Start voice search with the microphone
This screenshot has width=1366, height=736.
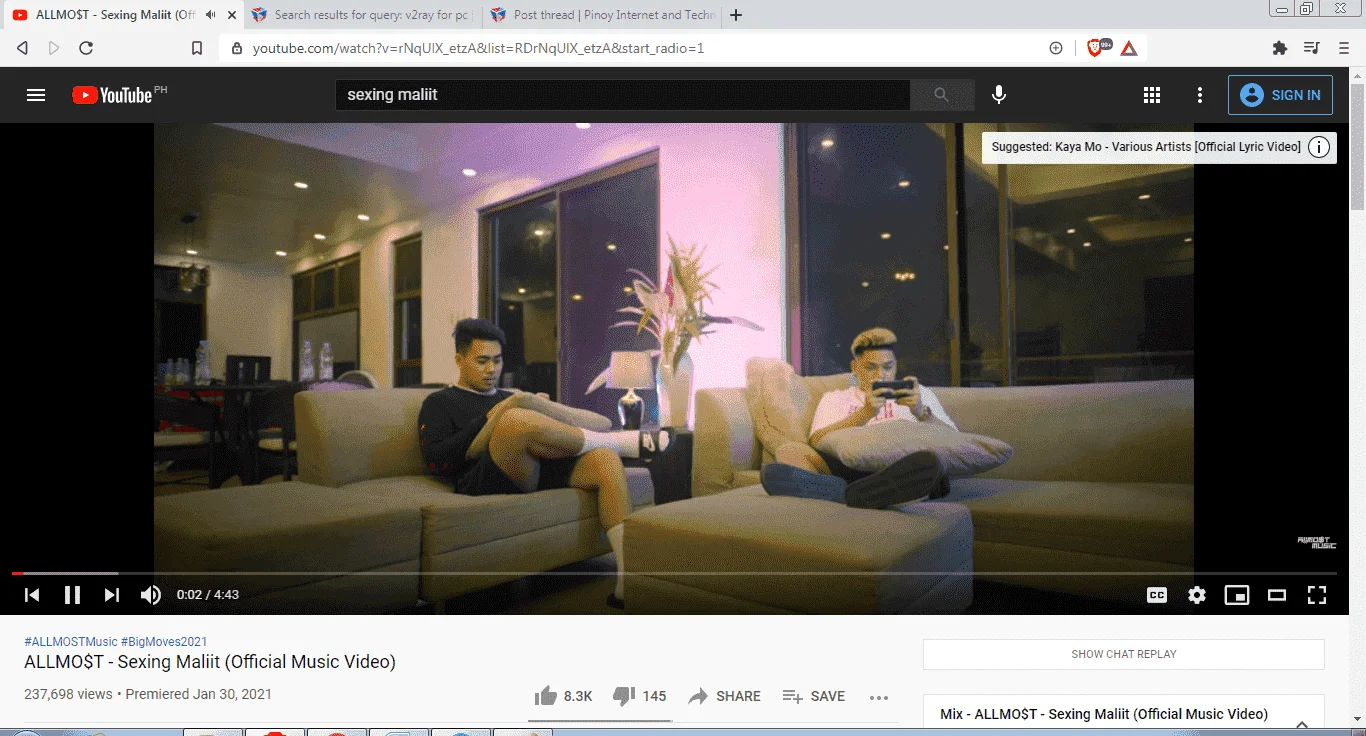pos(998,95)
